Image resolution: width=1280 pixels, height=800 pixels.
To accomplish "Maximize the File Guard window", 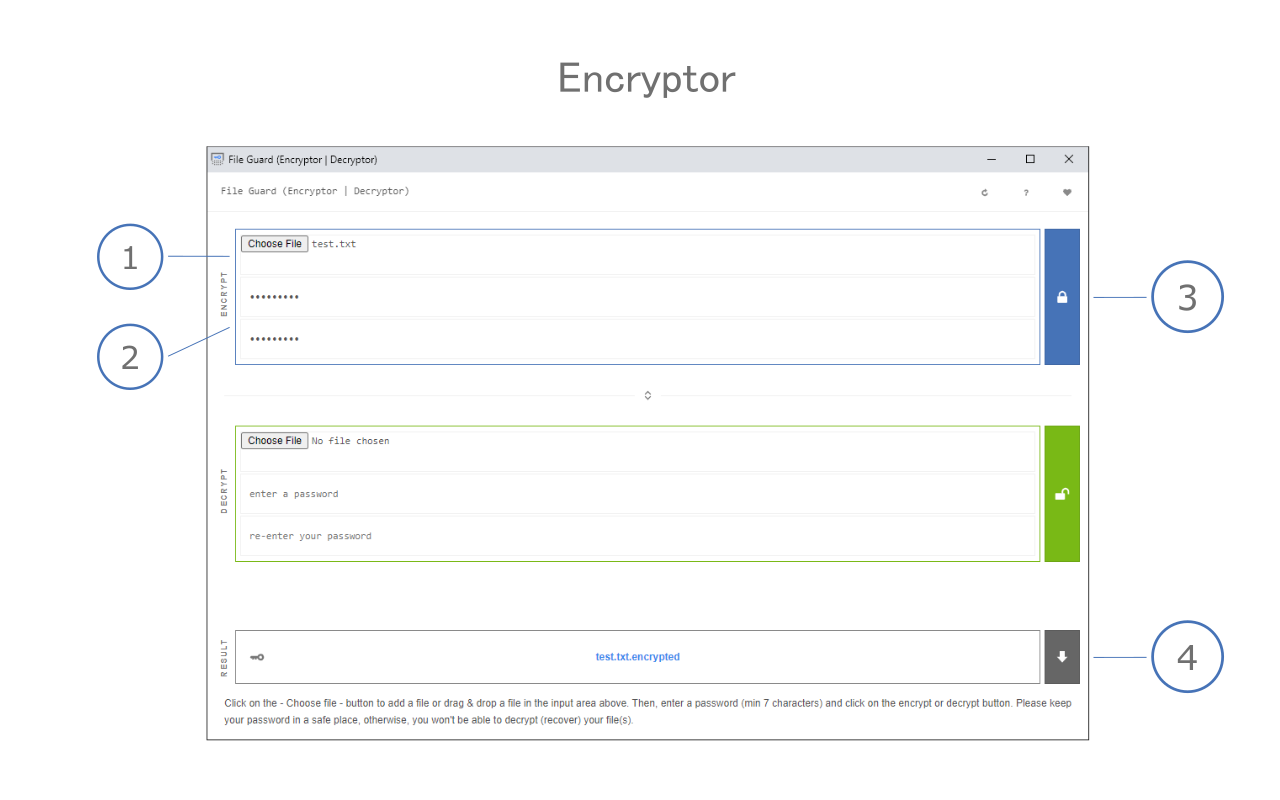I will click(x=1030, y=159).
